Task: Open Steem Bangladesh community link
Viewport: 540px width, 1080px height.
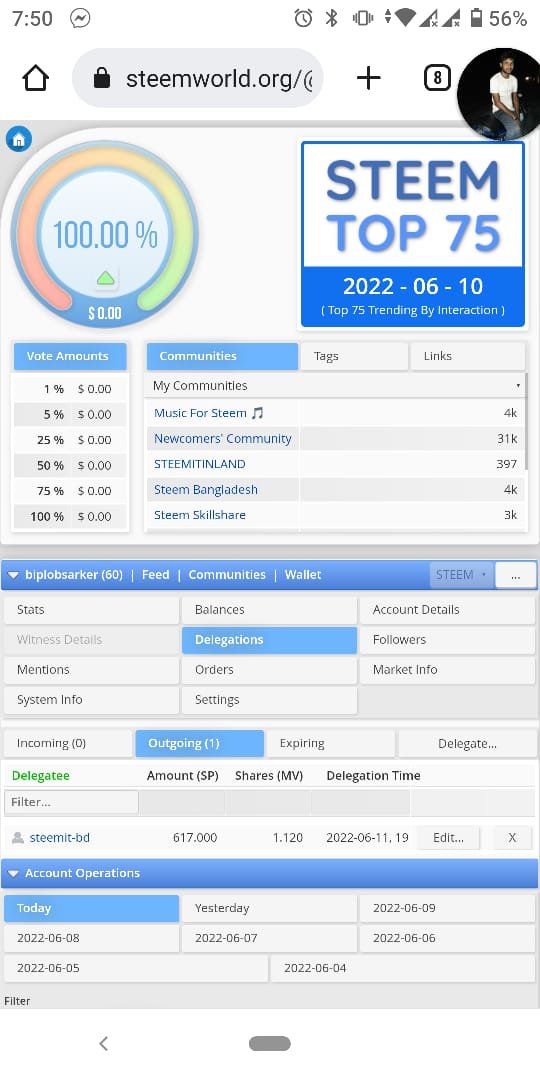Action: pyautogui.click(x=206, y=490)
